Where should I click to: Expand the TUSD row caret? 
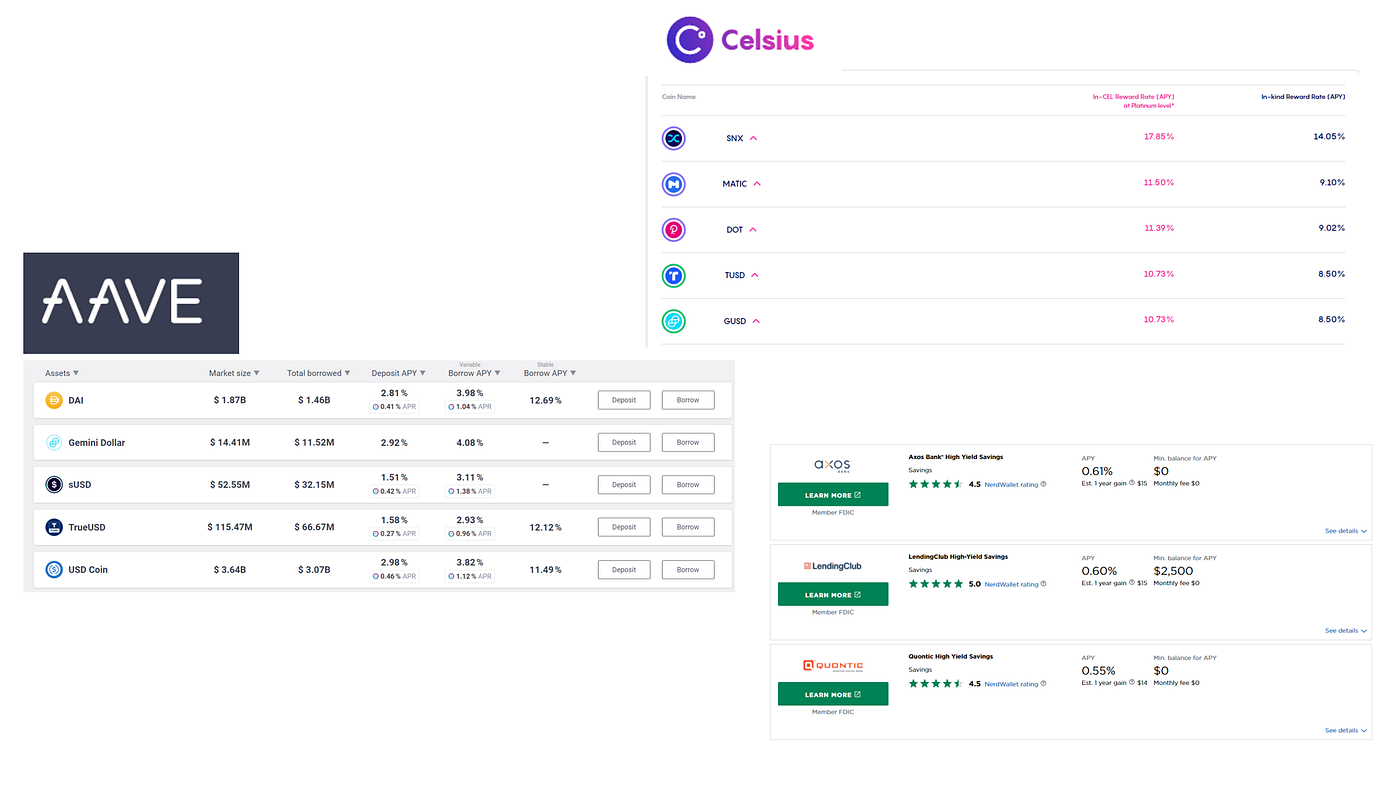click(x=755, y=275)
